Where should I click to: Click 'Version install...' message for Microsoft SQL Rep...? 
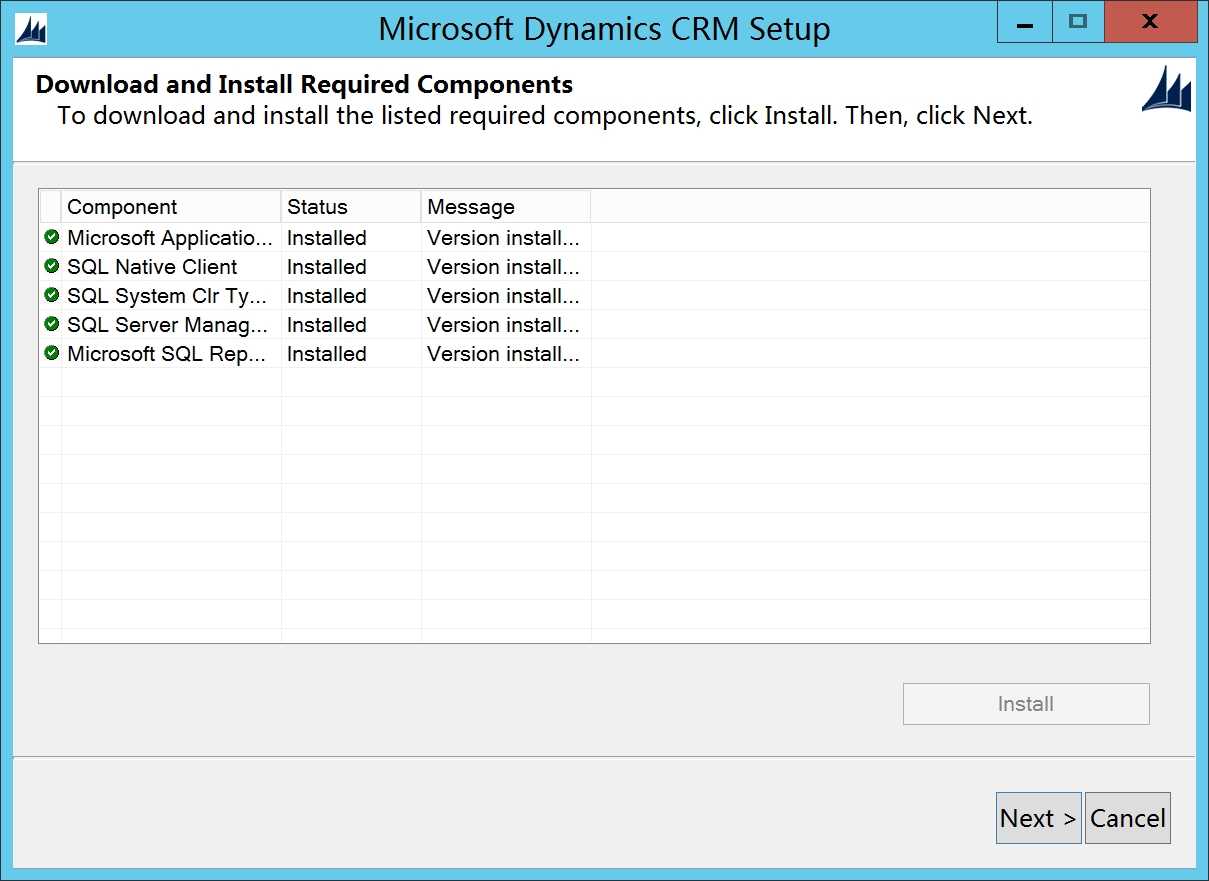(x=503, y=354)
